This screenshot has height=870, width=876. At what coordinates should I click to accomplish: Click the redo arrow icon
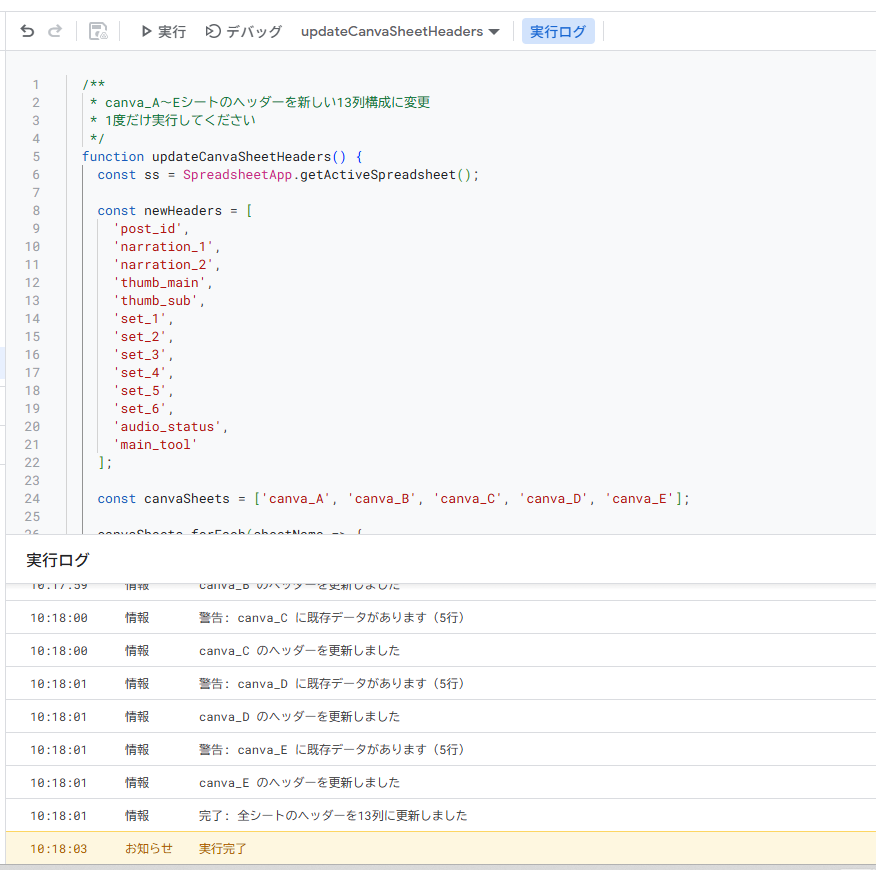click(x=55, y=32)
